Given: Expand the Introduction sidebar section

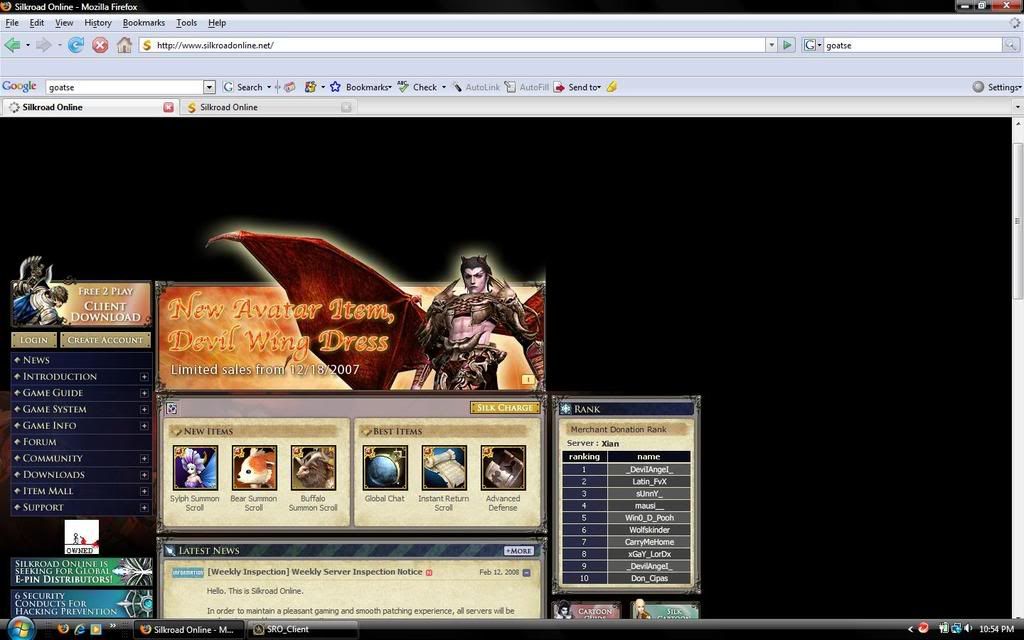Looking at the screenshot, I should click(x=144, y=377).
